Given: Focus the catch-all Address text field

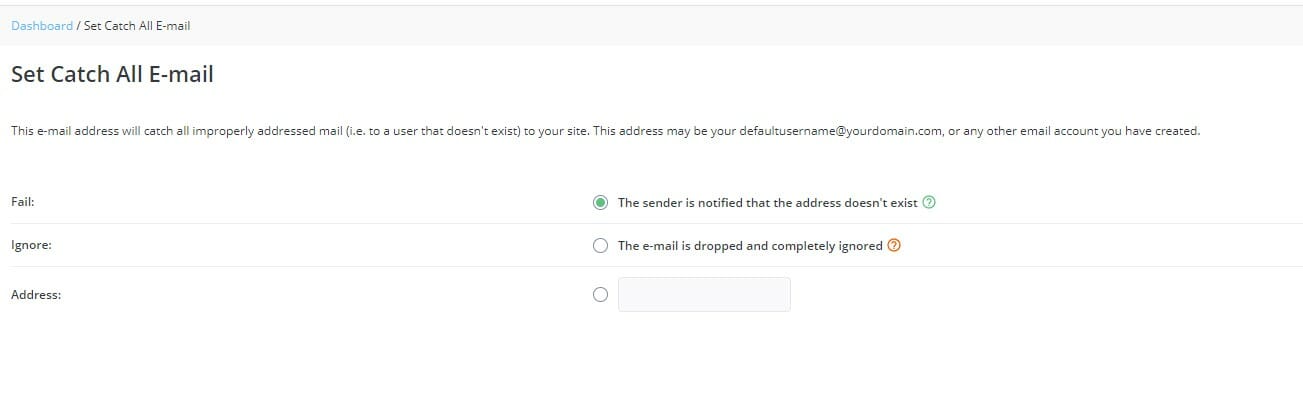Looking at the screenshot, I should pyautogui.click(x=704, y=294).
